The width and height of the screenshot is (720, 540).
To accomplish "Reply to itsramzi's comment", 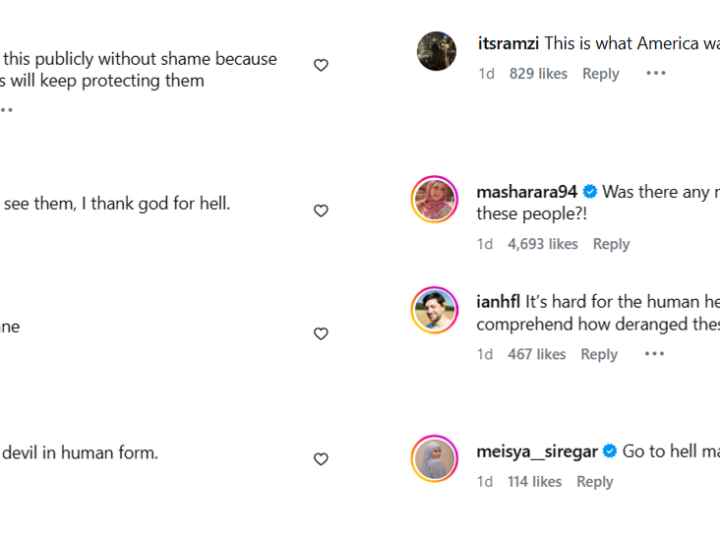I will (600, 73).
